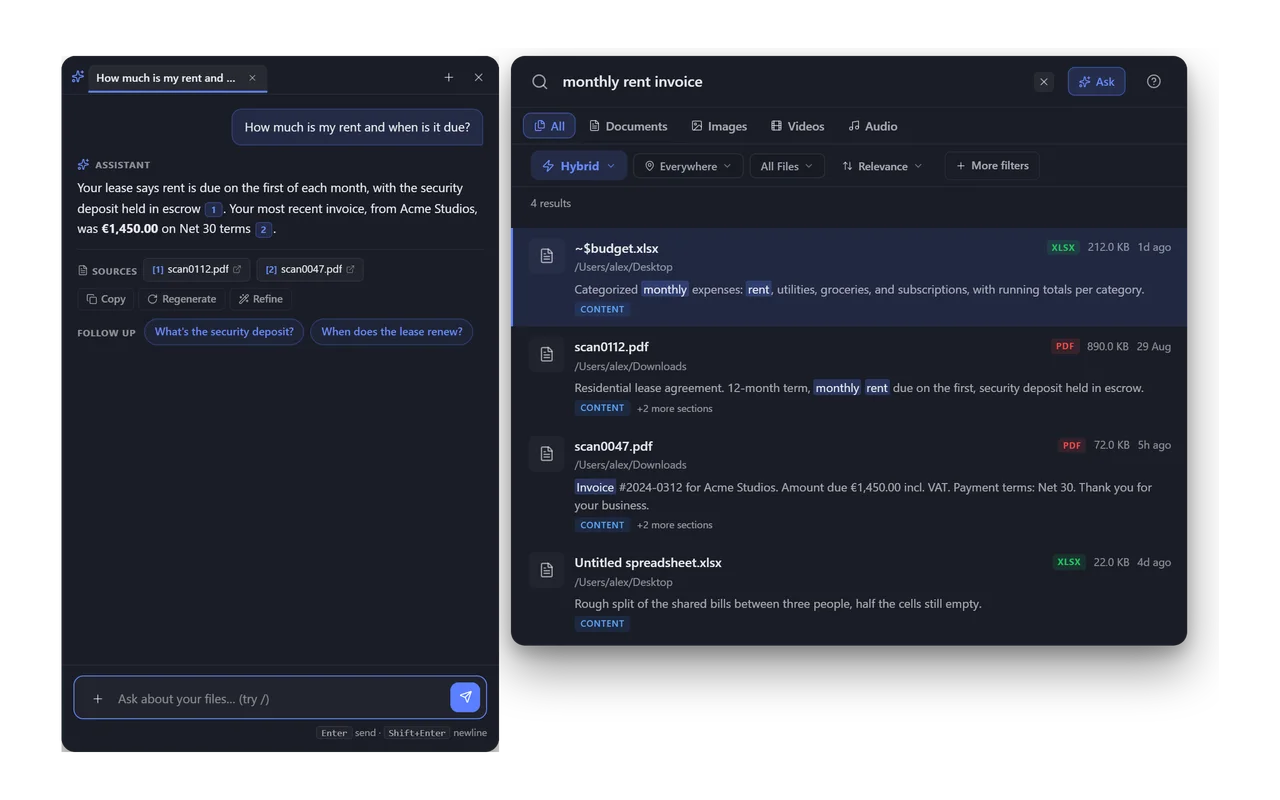The height and width of the screenshot is (800, 1280).
Task: Open the Hybrid search mode dropdown
Action: coord(579,166)
